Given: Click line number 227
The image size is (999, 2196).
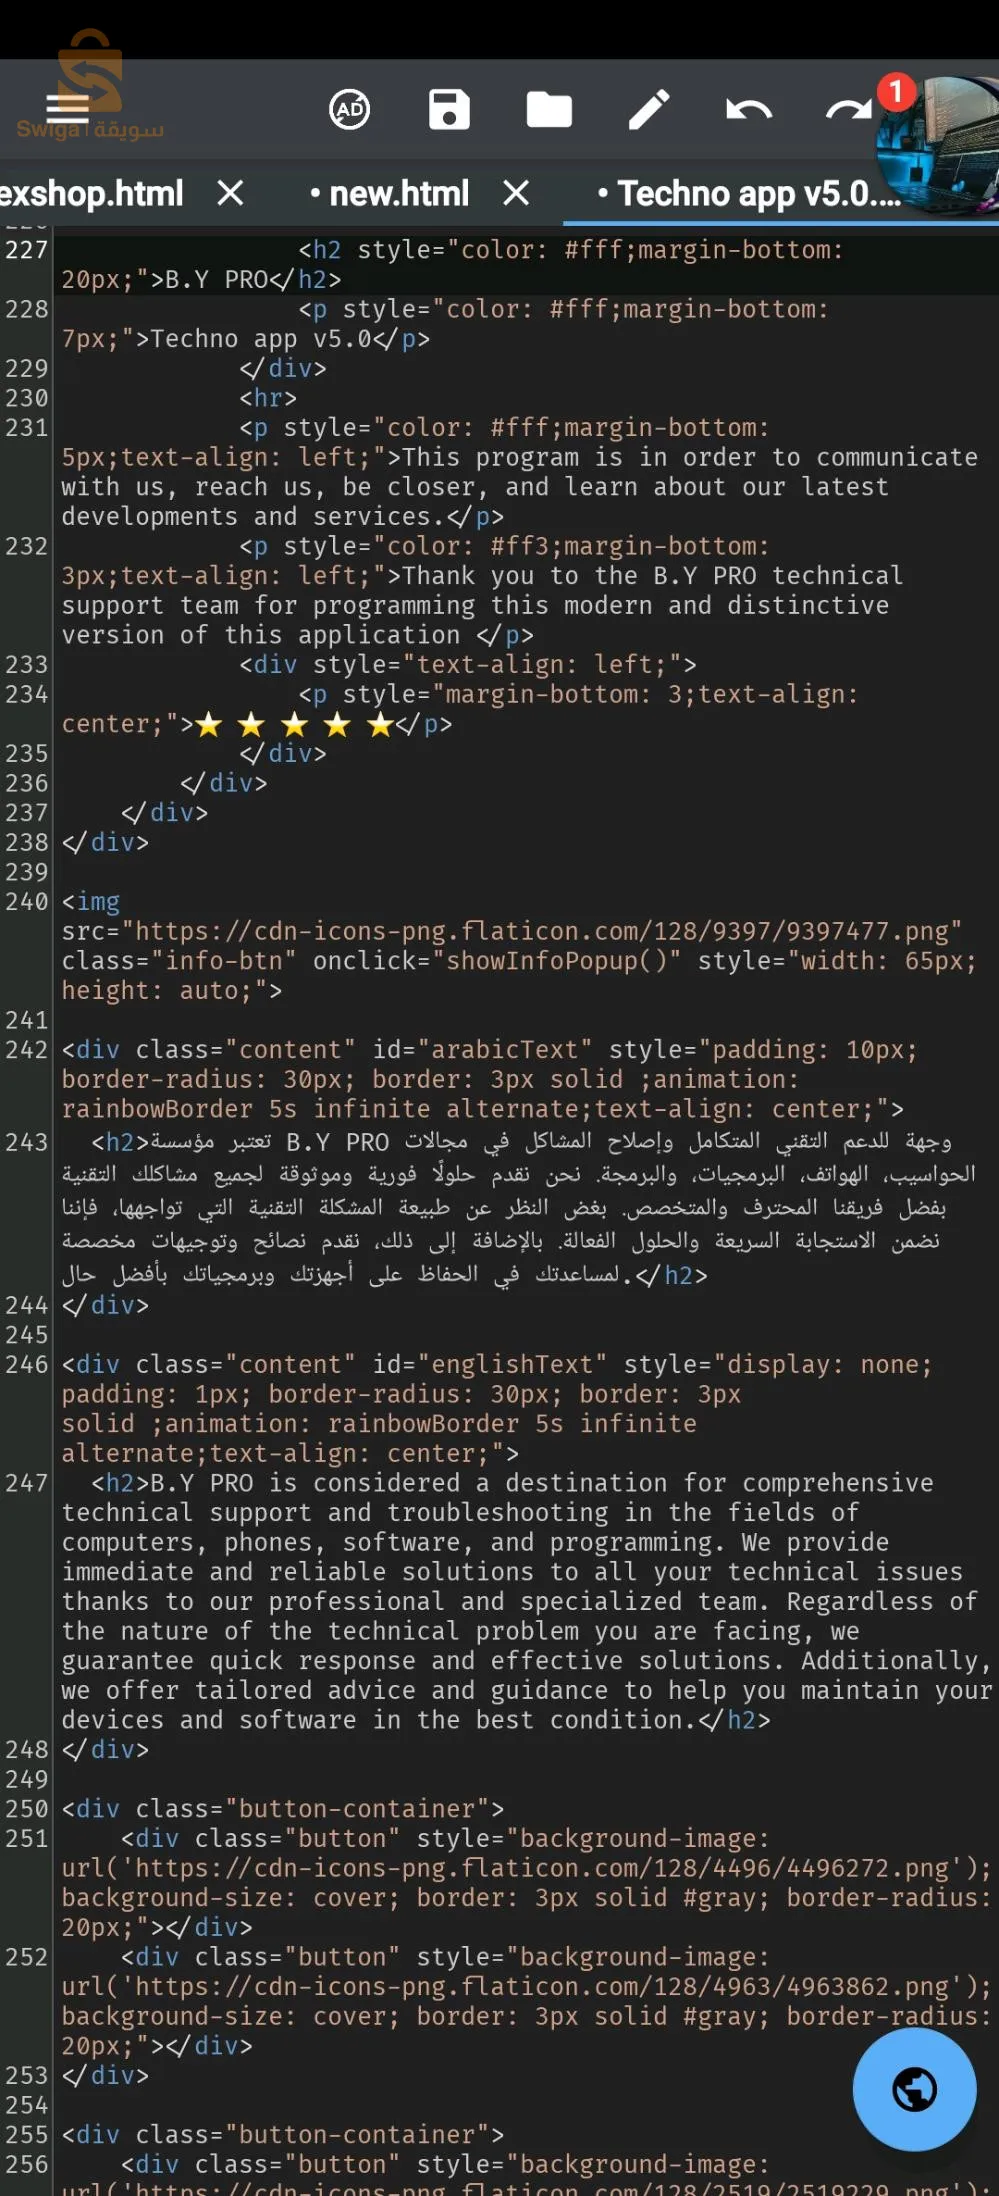Looking at the screenshot, I should pos(26,250).
